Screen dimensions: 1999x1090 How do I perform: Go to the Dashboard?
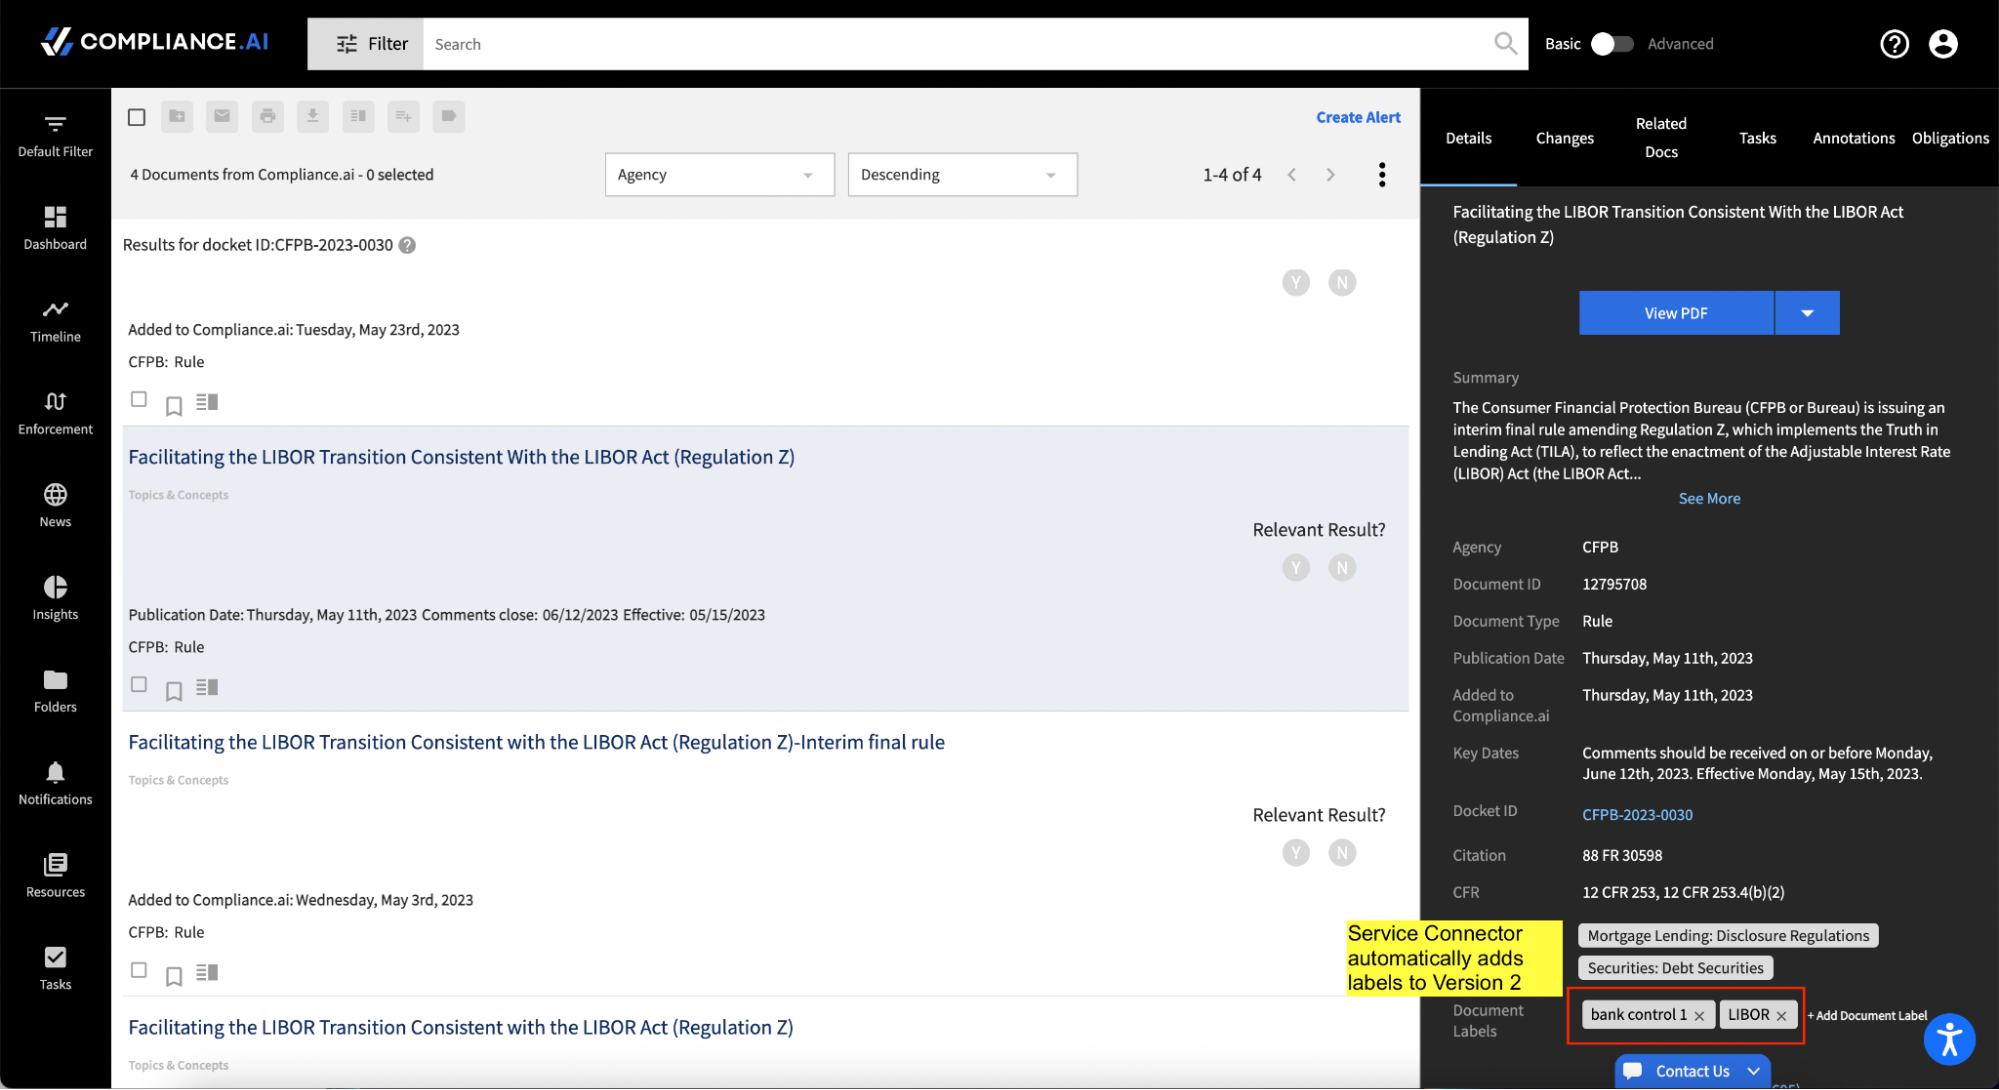pos(55,229)
